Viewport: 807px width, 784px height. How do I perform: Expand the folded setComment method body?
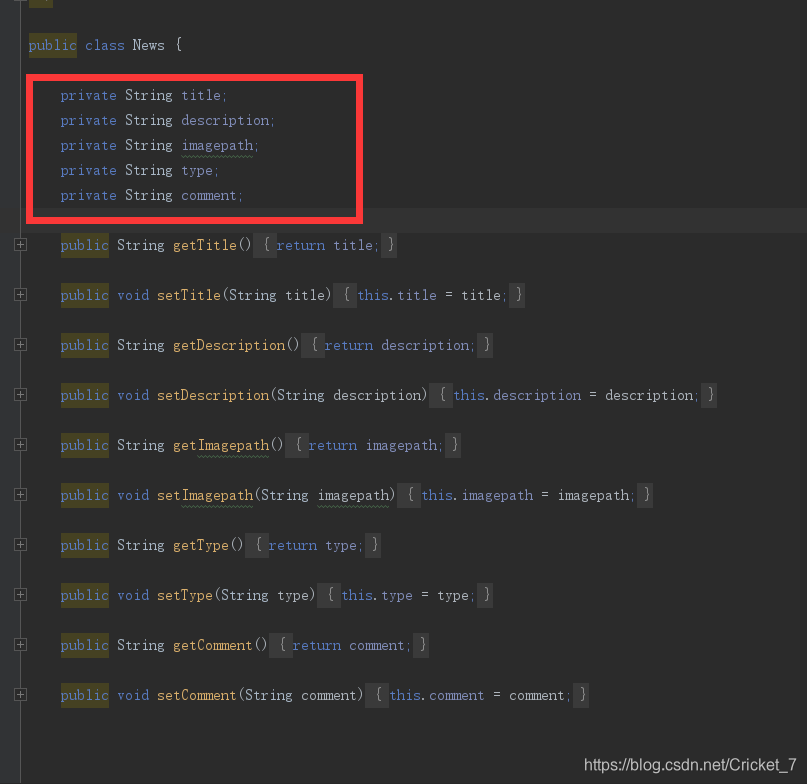pos(20,694)
